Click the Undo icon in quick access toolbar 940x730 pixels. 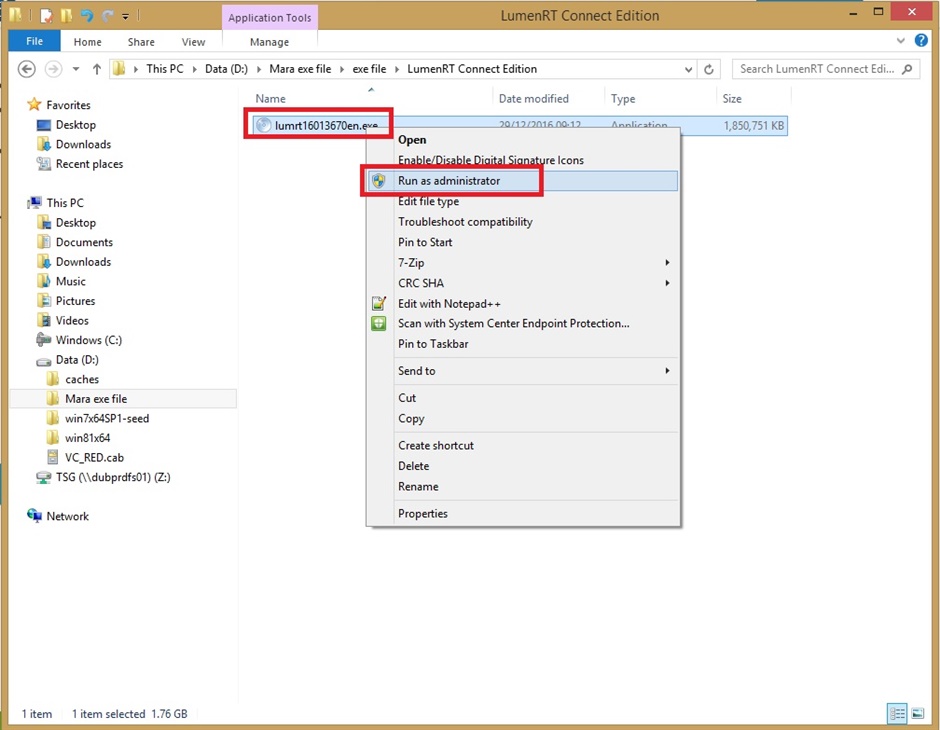click(86, 16)
